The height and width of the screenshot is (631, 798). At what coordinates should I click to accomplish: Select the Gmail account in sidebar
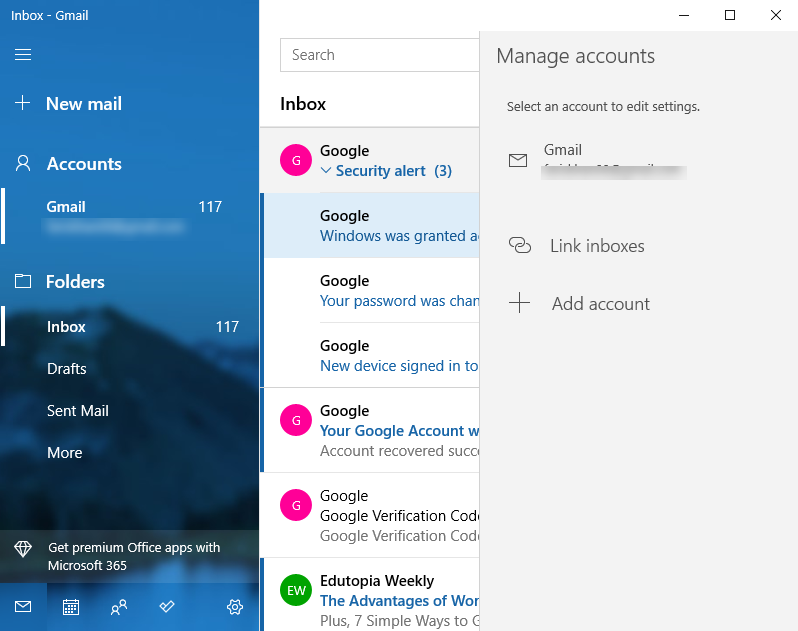(129, 216)
